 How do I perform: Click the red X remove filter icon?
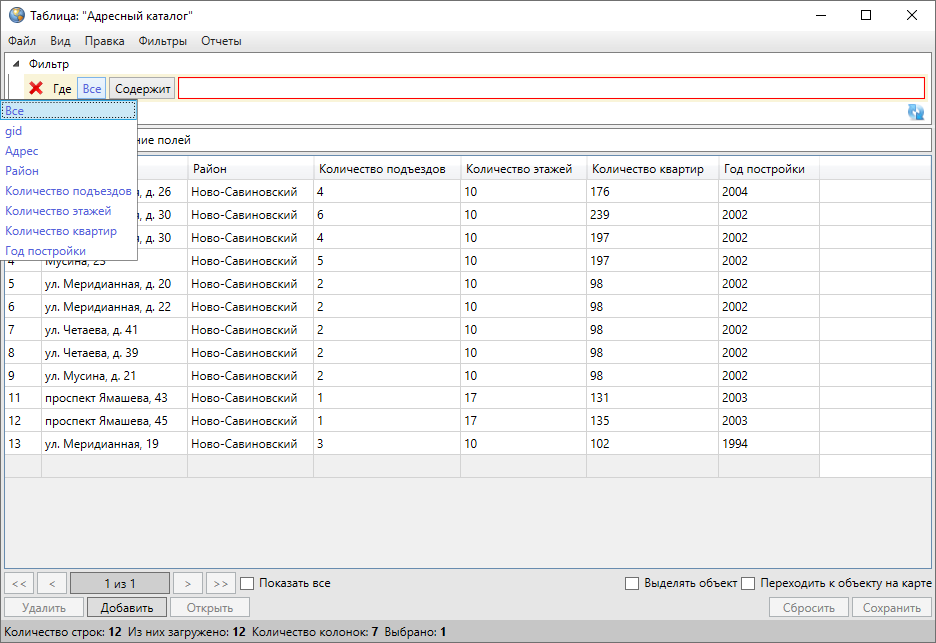click(36, 89)
